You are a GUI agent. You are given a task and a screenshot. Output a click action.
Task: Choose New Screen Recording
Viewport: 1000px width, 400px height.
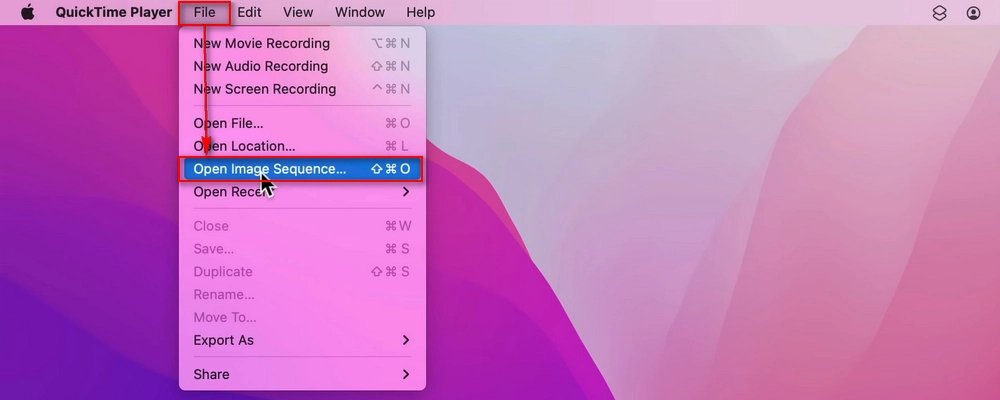pyautogui.click(x=302, y=89)
